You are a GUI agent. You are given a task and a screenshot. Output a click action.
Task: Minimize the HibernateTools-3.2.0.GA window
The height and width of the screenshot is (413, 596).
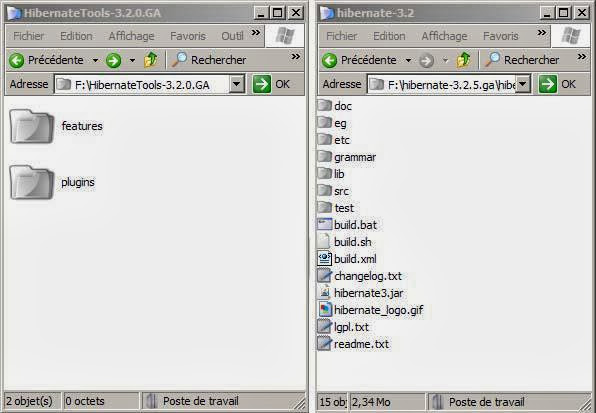(x=261, y=13)
